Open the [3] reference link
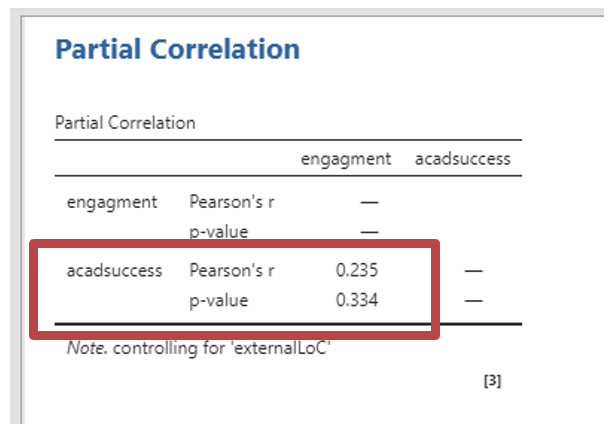Image resolution: width=611 pixels, height=433 pixels. click(492, 381)
